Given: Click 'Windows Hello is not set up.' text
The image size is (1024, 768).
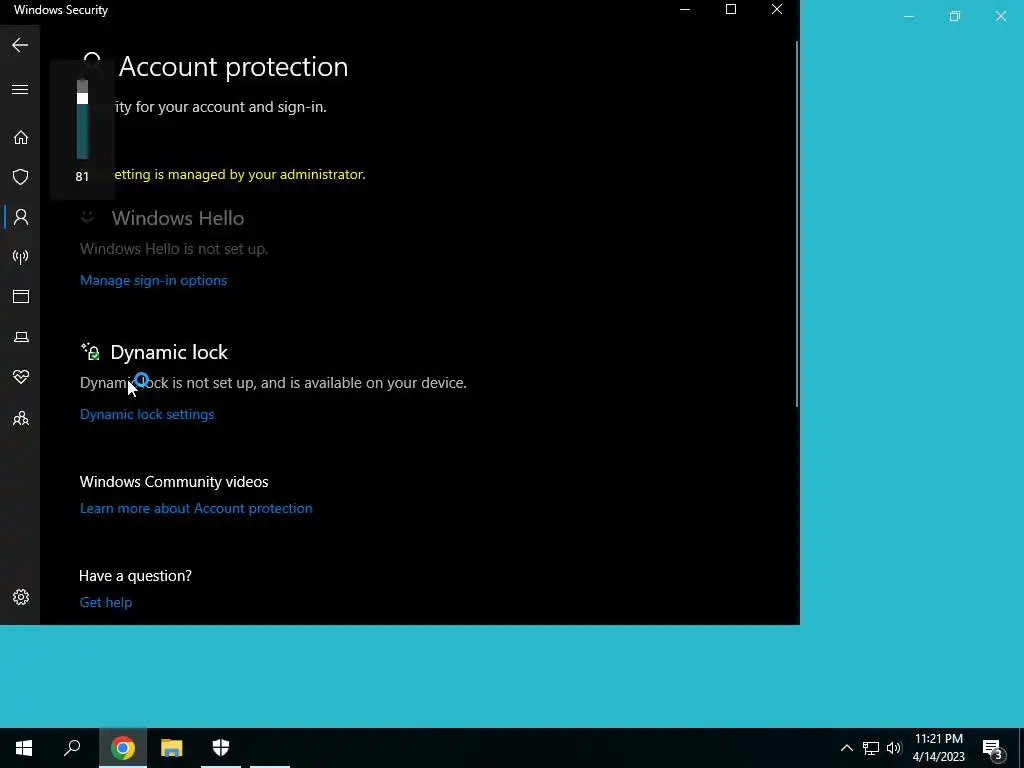Looking at the screenshot, I should coord(174,249).
